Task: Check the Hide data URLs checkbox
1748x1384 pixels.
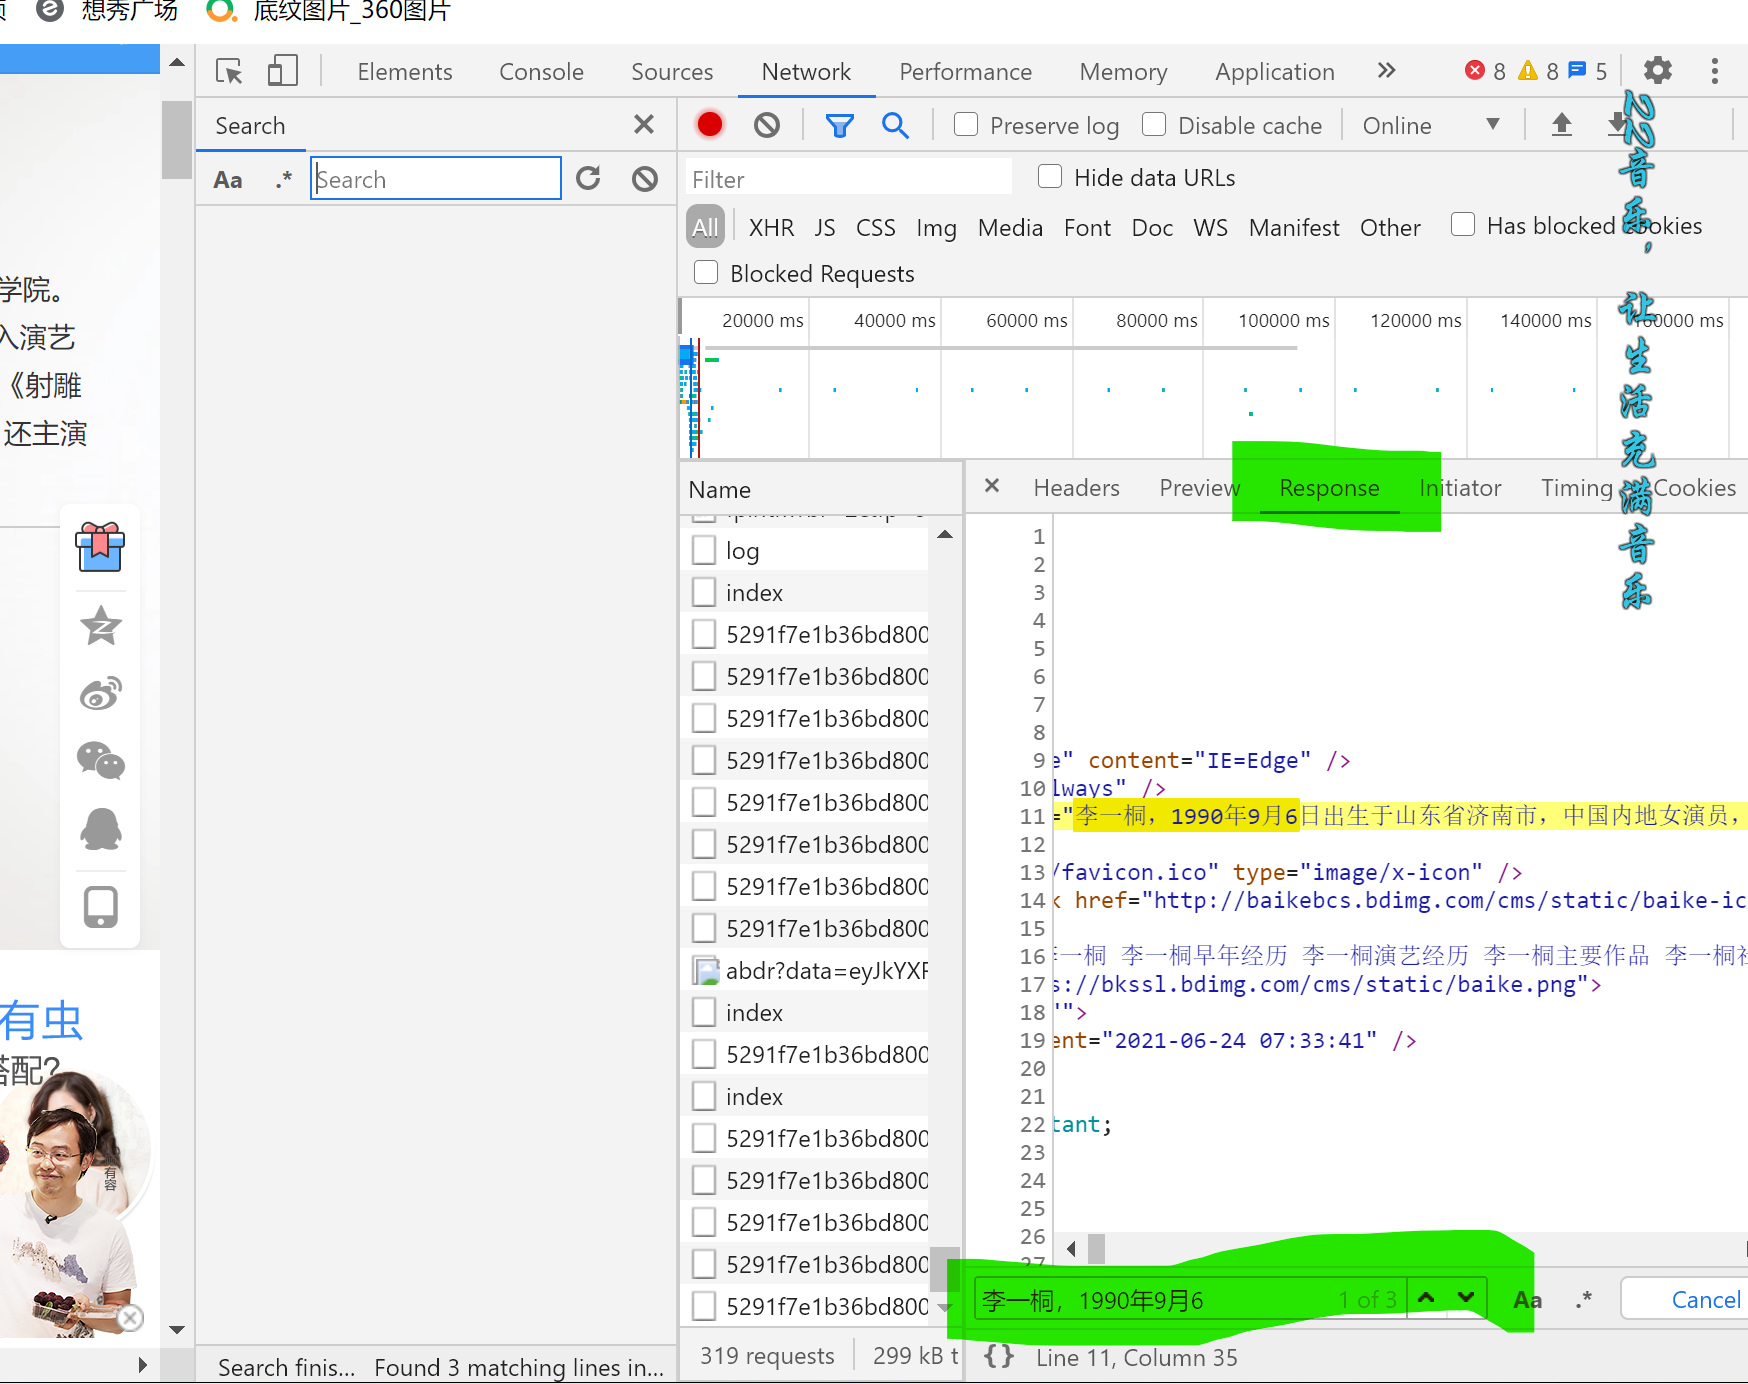Action: [1049, 176]
